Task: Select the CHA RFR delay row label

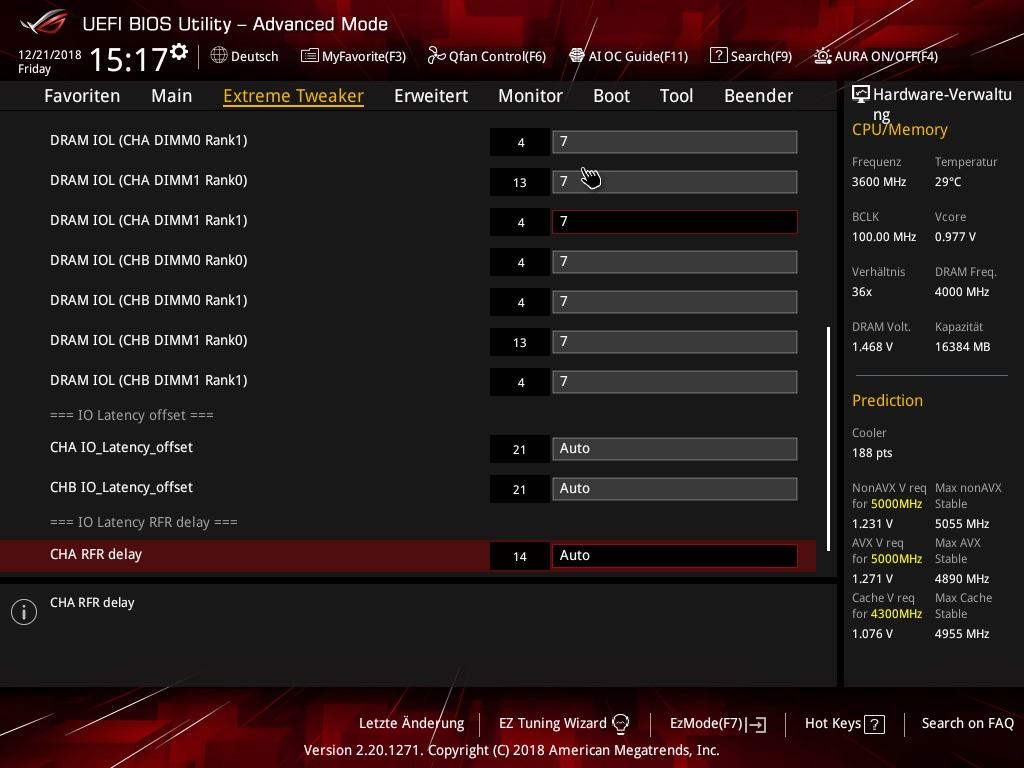Action: coord(96,554)
